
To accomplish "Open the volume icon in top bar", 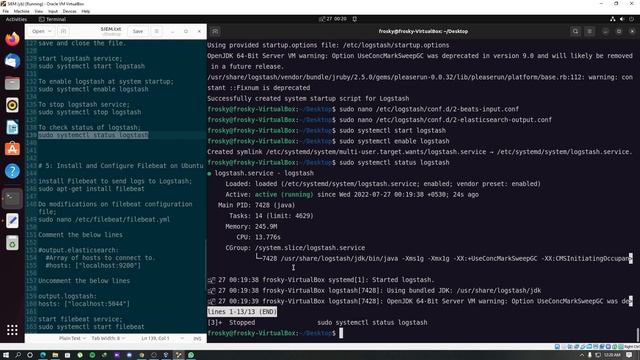I will (622, 19).
